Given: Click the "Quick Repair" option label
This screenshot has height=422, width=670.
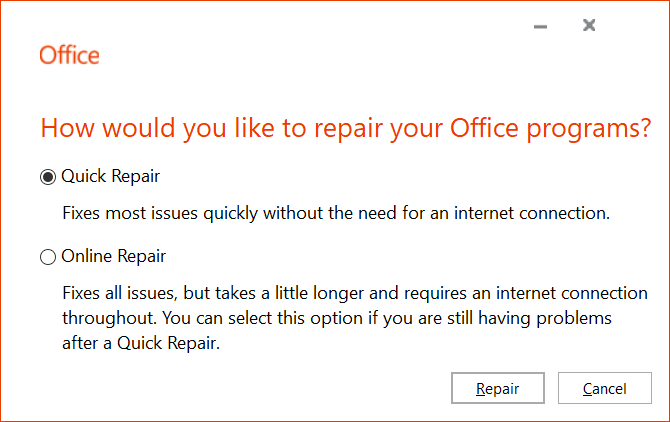Looking at the screenshot, I should pos(110,176).
